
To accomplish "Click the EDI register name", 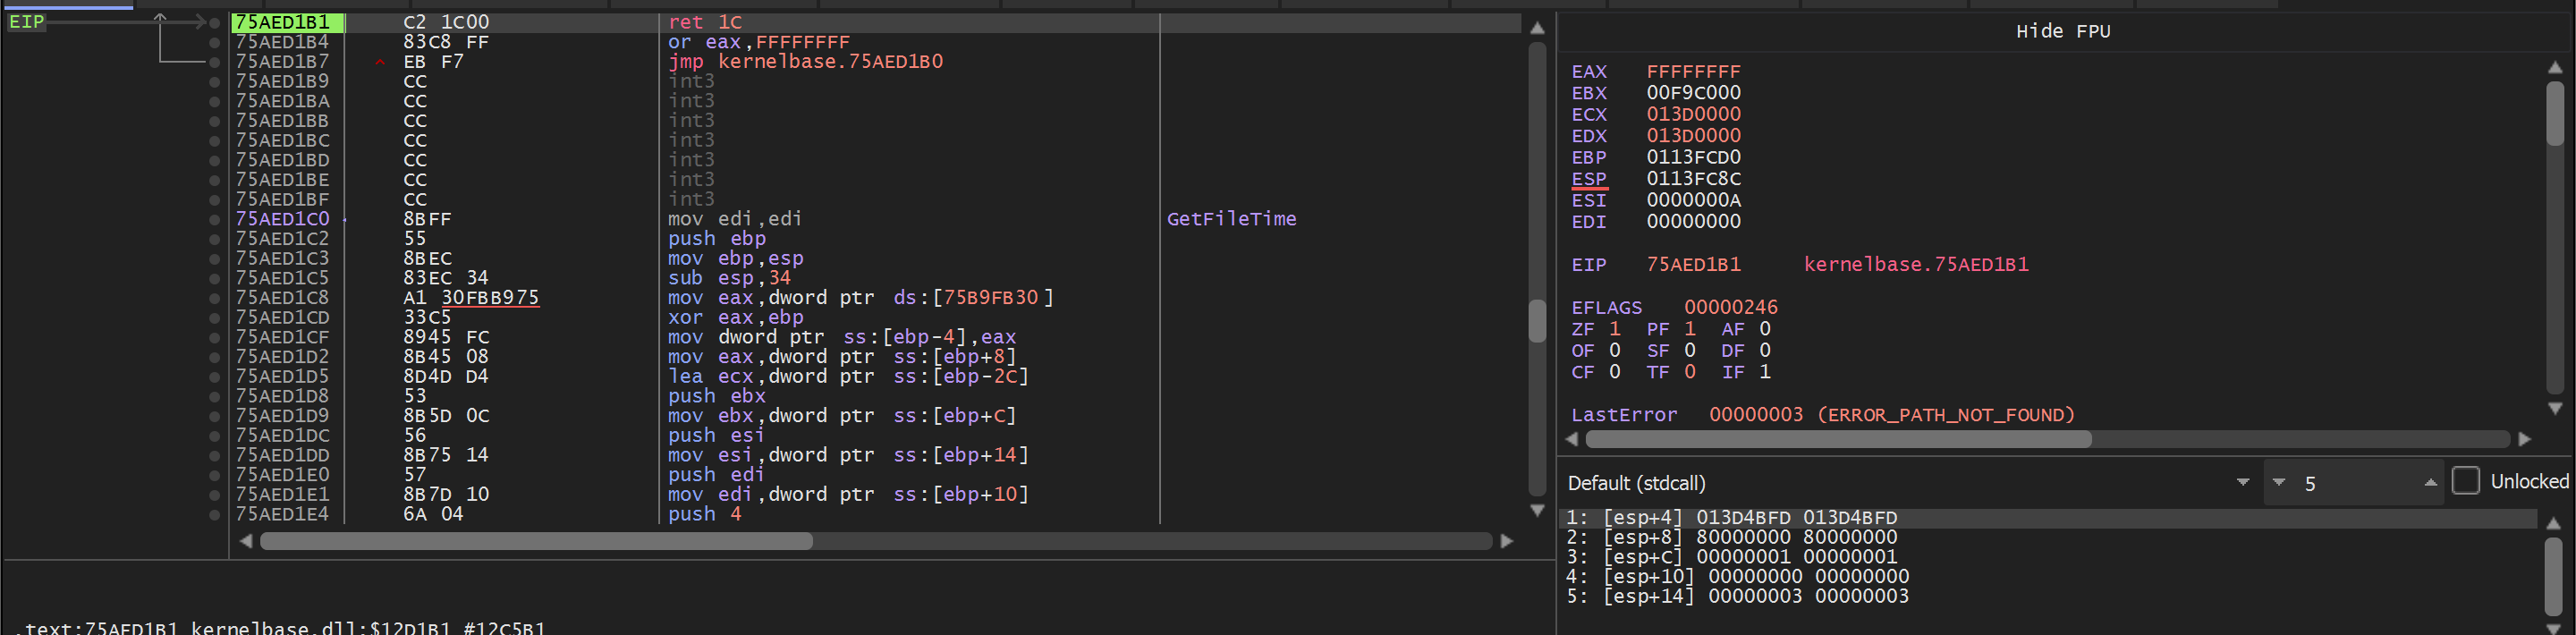I will 1588,222.
